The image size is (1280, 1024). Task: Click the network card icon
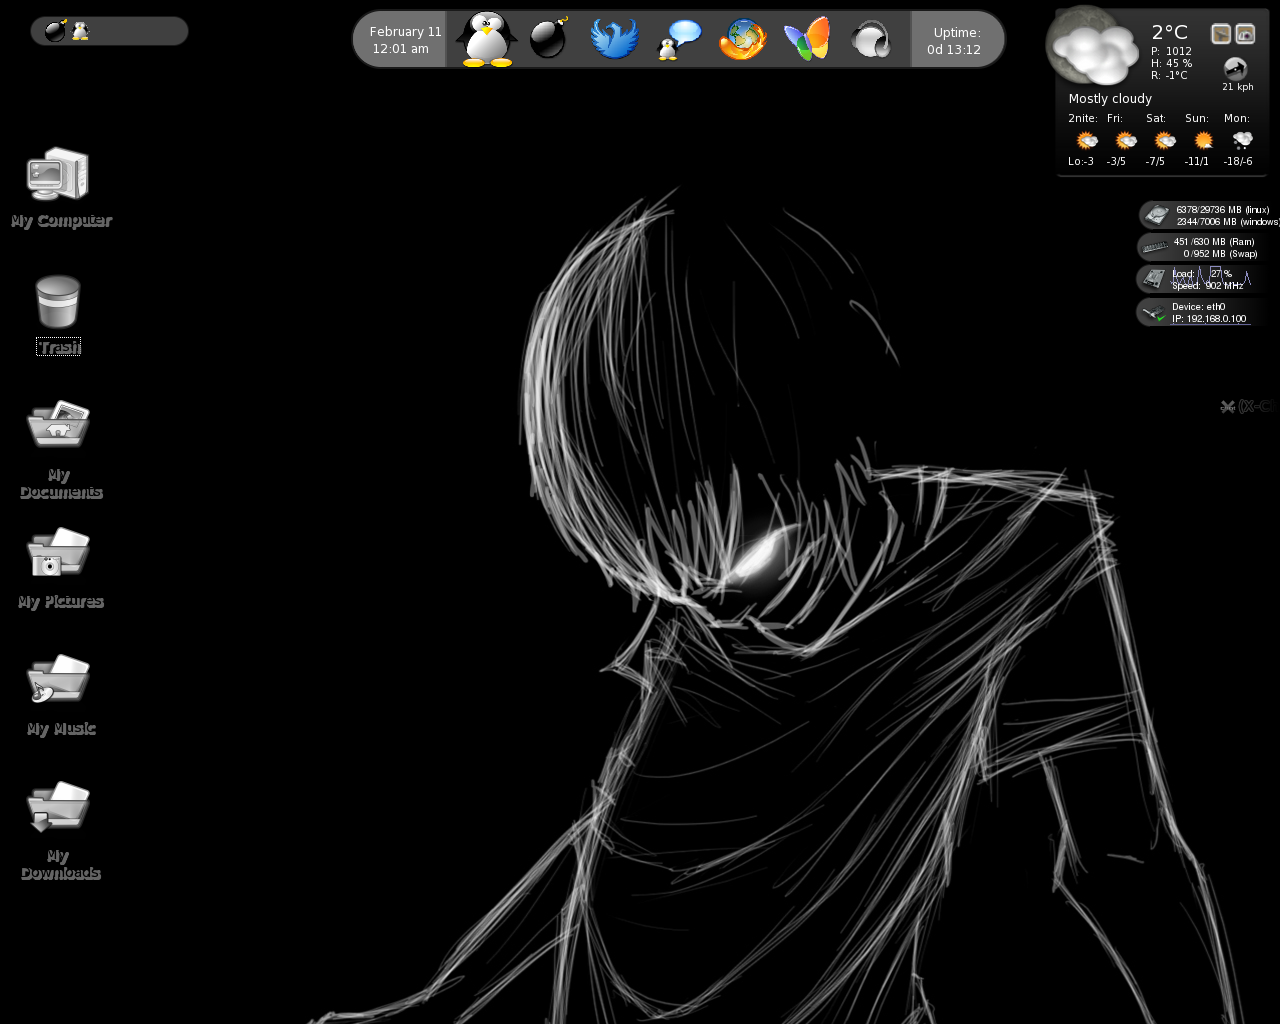coord(1154,313)
